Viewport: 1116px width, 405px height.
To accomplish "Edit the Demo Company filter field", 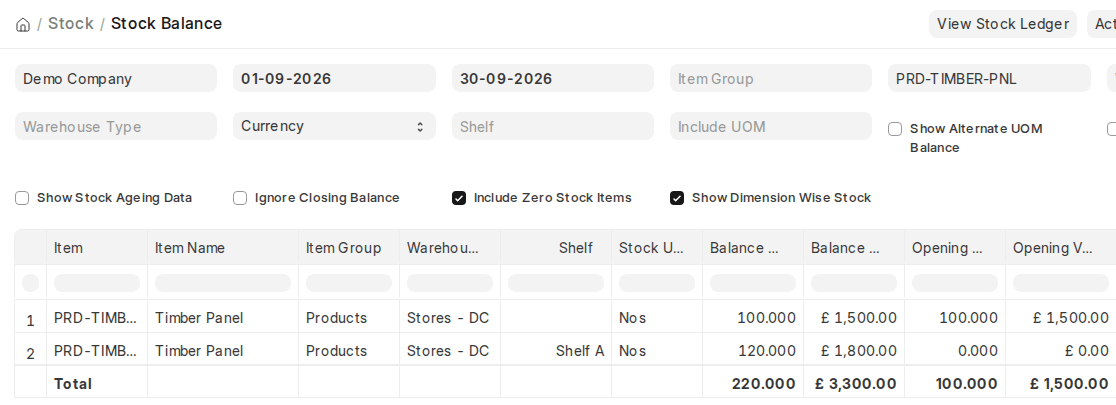I will [x=116, y=78].
